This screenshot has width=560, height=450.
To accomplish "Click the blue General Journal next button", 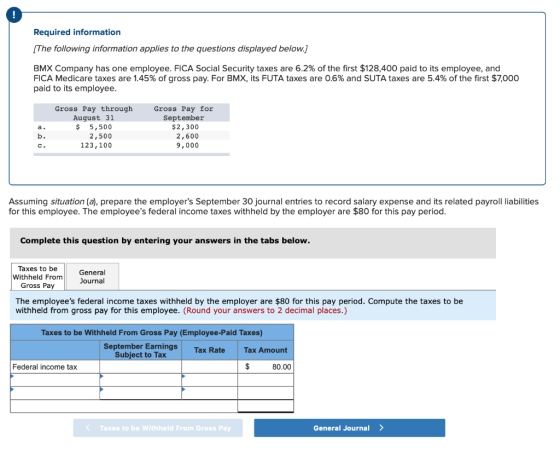I will (349, 428).
